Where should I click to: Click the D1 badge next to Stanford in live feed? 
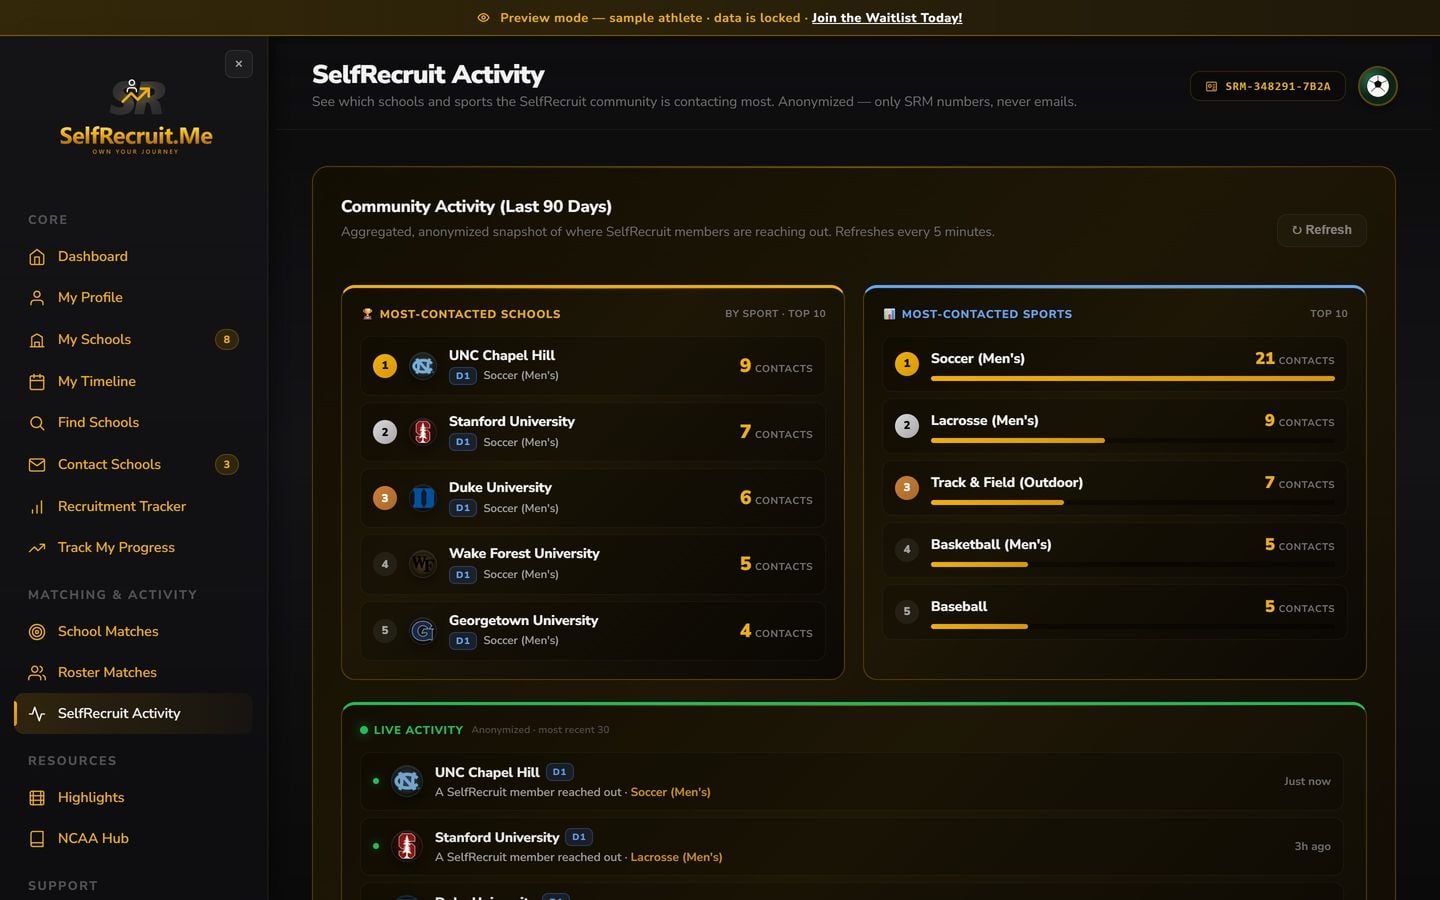[579, 837]
